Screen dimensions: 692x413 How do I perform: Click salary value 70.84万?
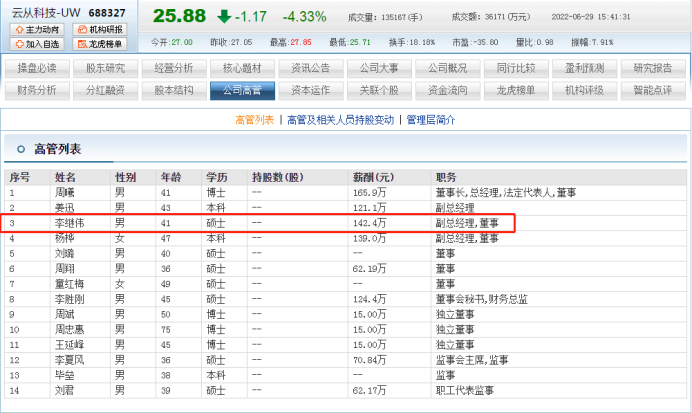click(x=369, y=360)
